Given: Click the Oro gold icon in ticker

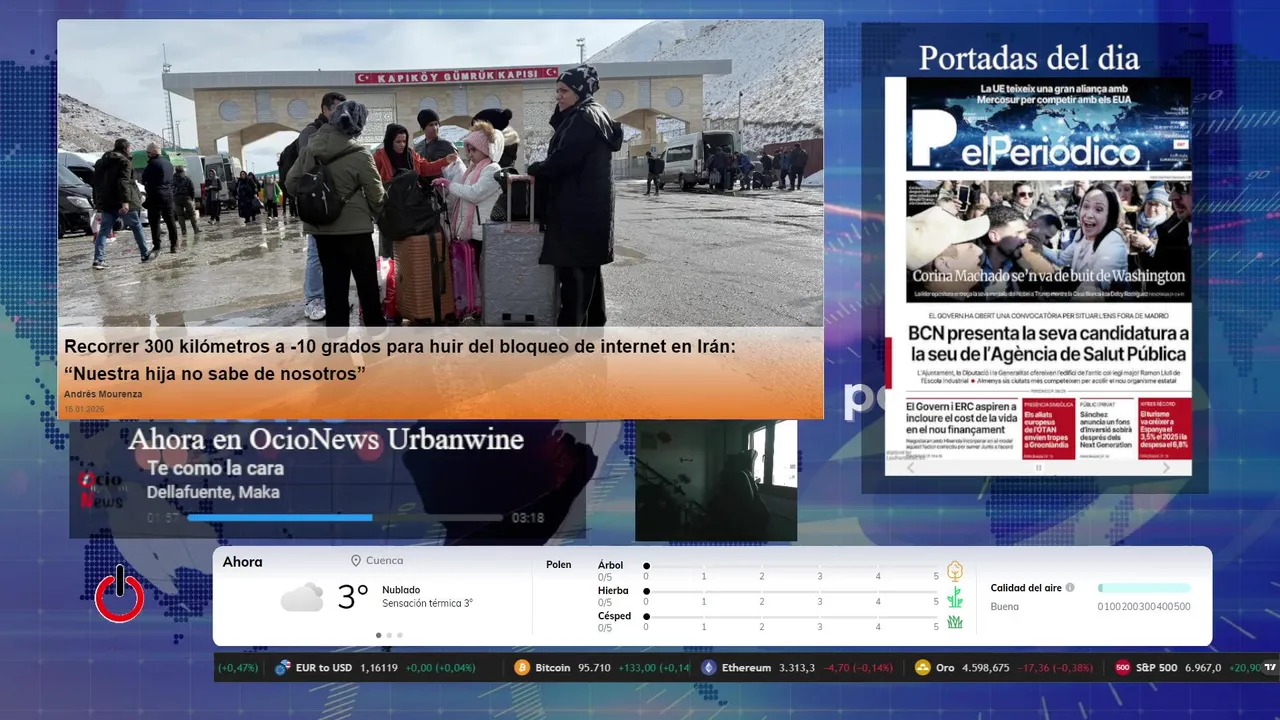Looking at the screenshot, I should [922, 667].
